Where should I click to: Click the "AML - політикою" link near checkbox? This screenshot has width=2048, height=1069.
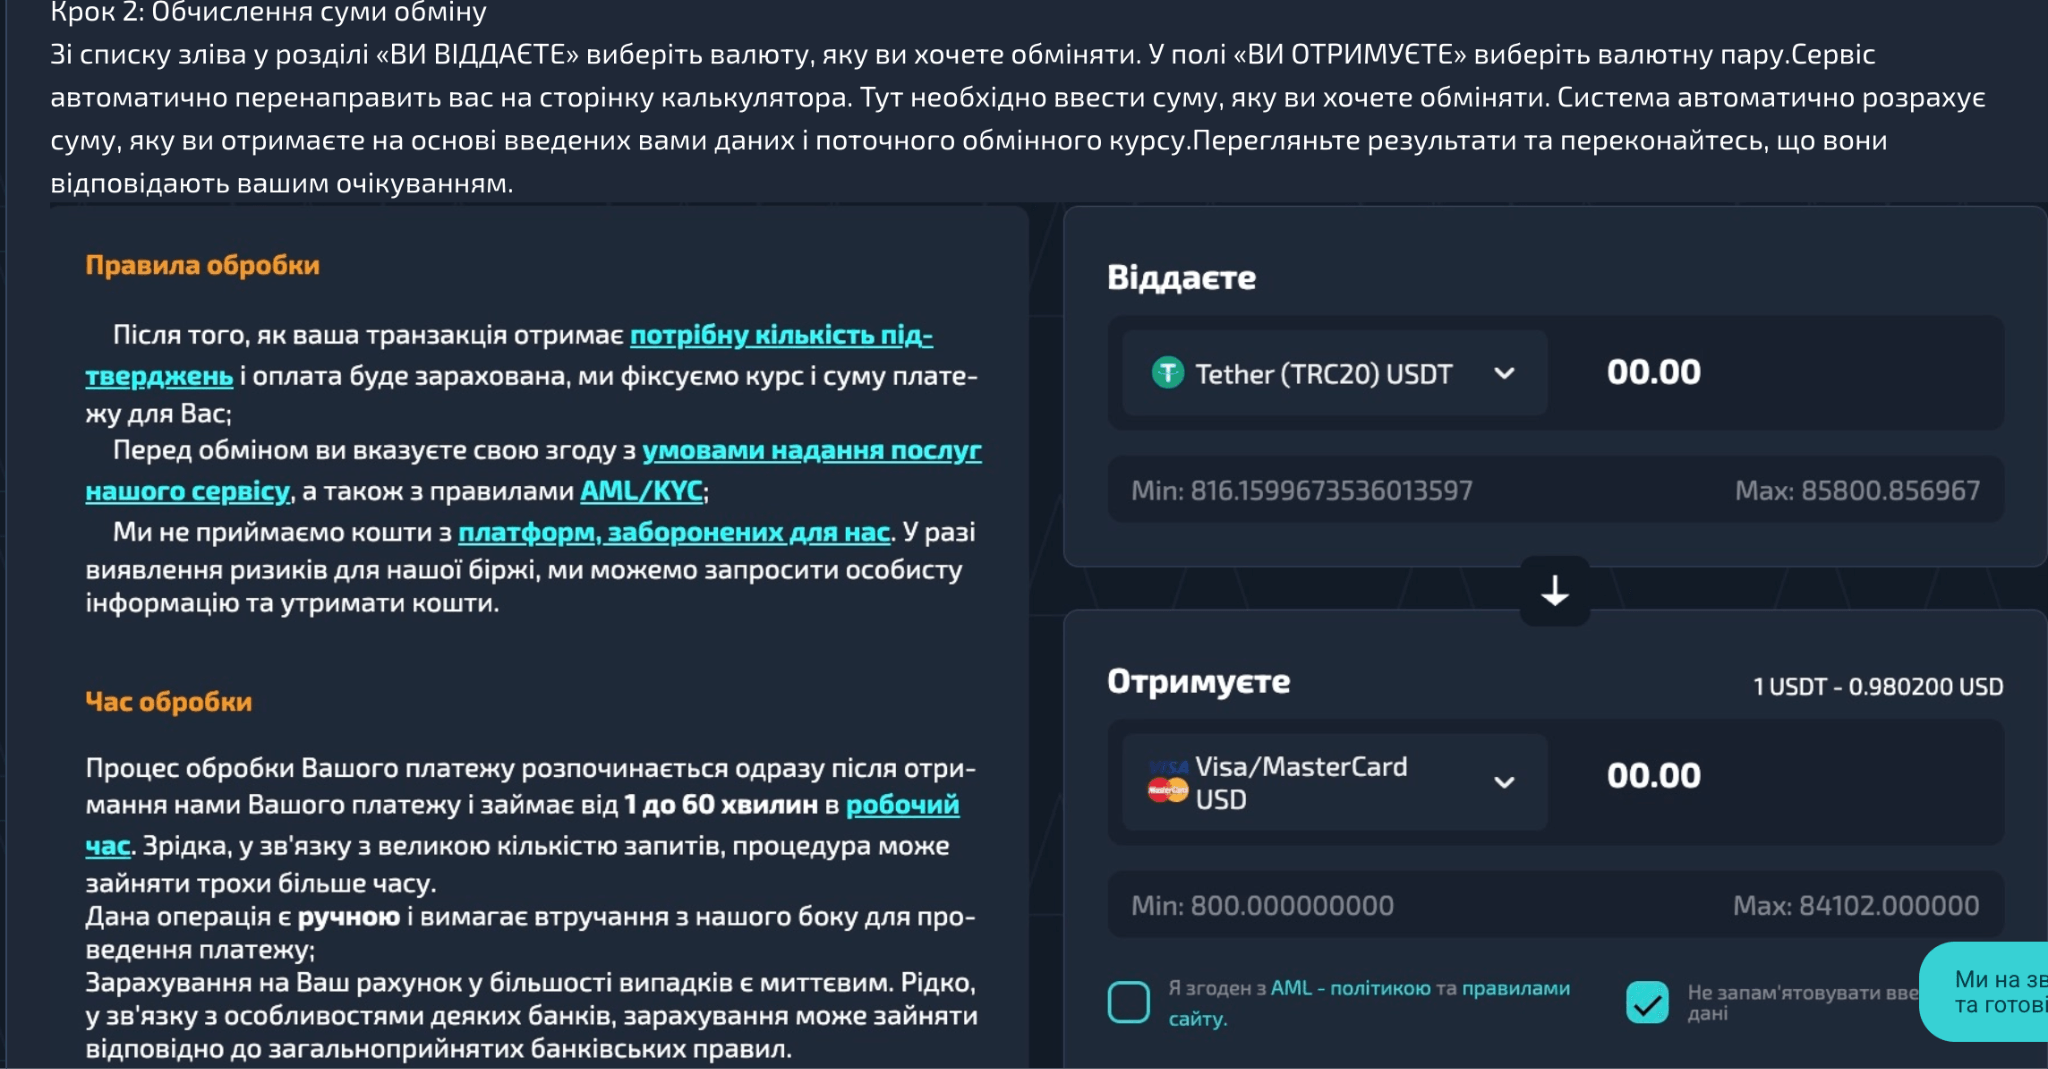point(1350,988)
